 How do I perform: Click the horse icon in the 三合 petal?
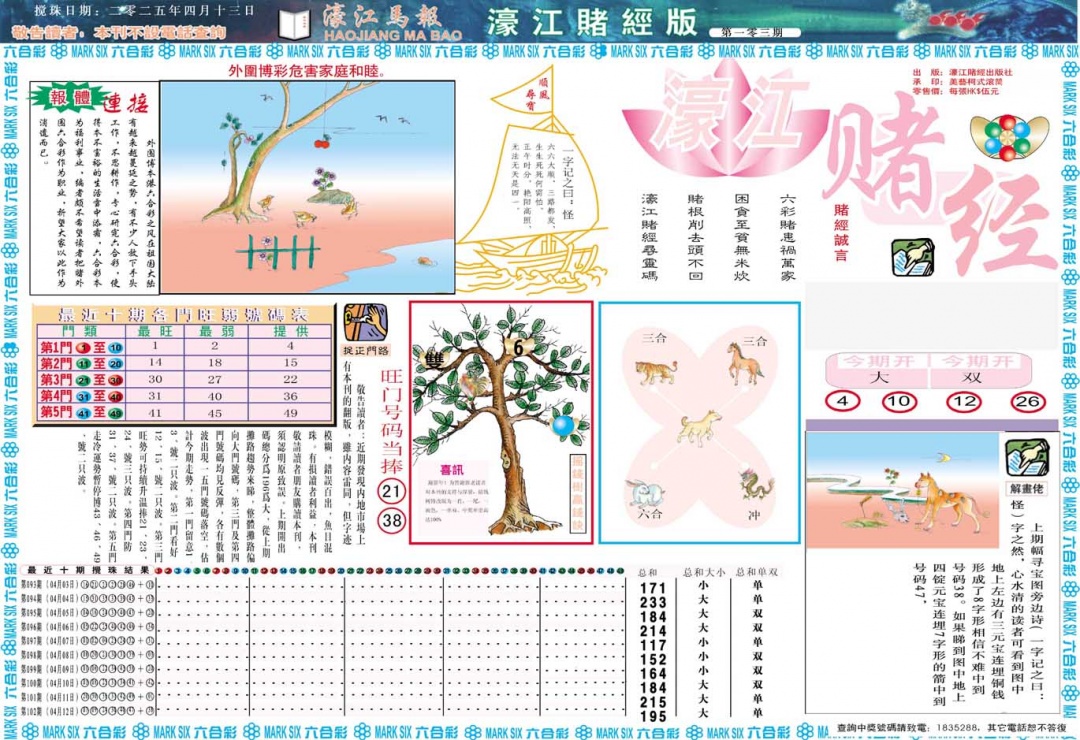point(743,365)
